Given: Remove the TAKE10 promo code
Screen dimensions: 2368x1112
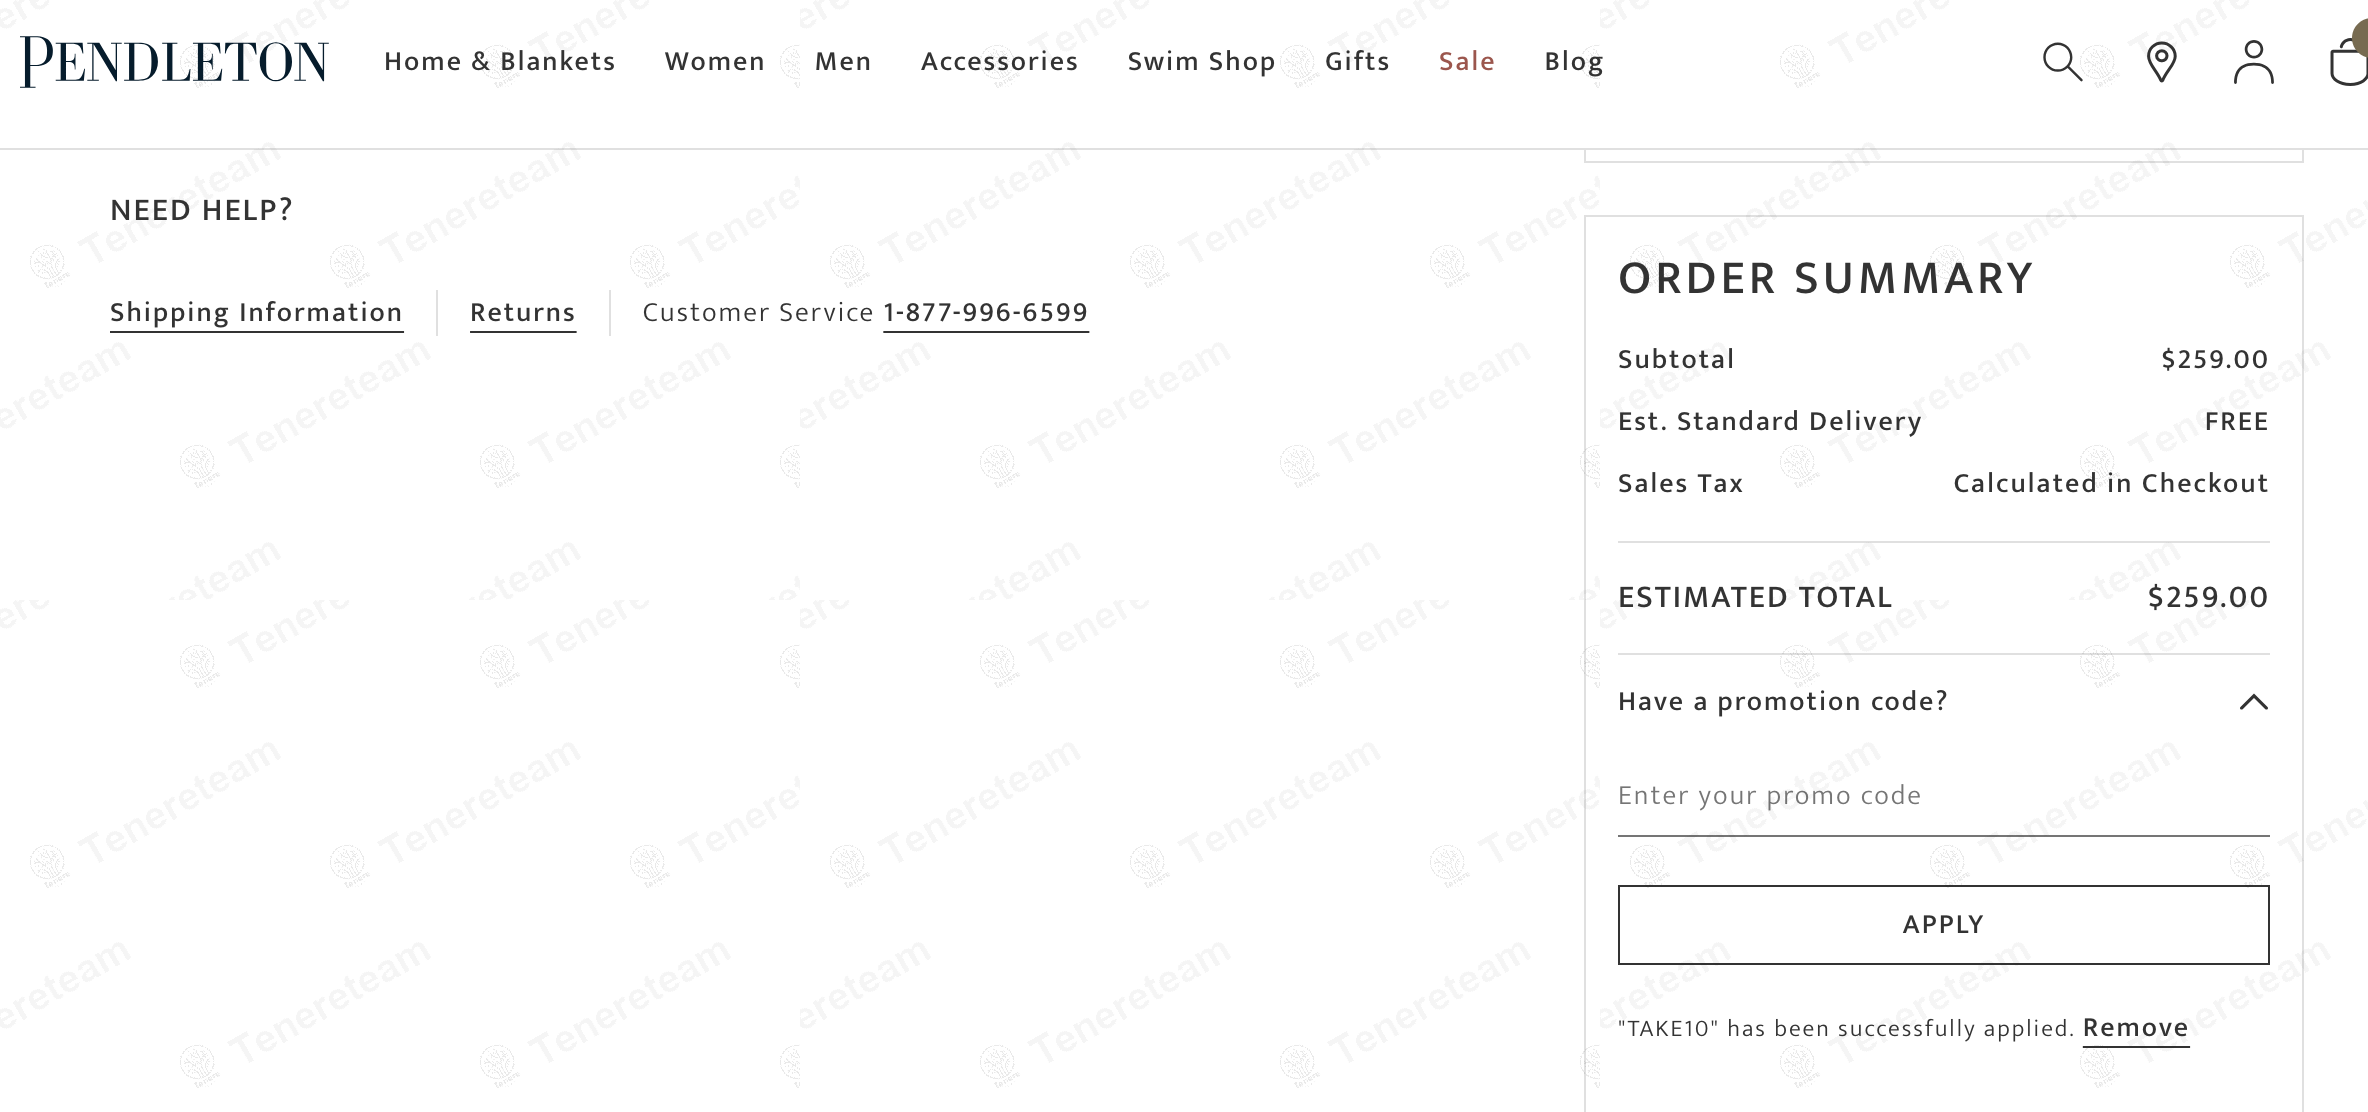Looking at the screenshot, I should [2135, 1028].
